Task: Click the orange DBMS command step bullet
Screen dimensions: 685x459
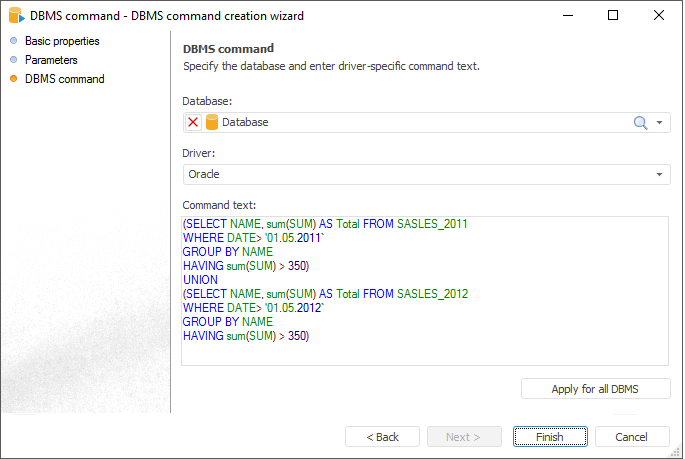Action: click(13, 79)
